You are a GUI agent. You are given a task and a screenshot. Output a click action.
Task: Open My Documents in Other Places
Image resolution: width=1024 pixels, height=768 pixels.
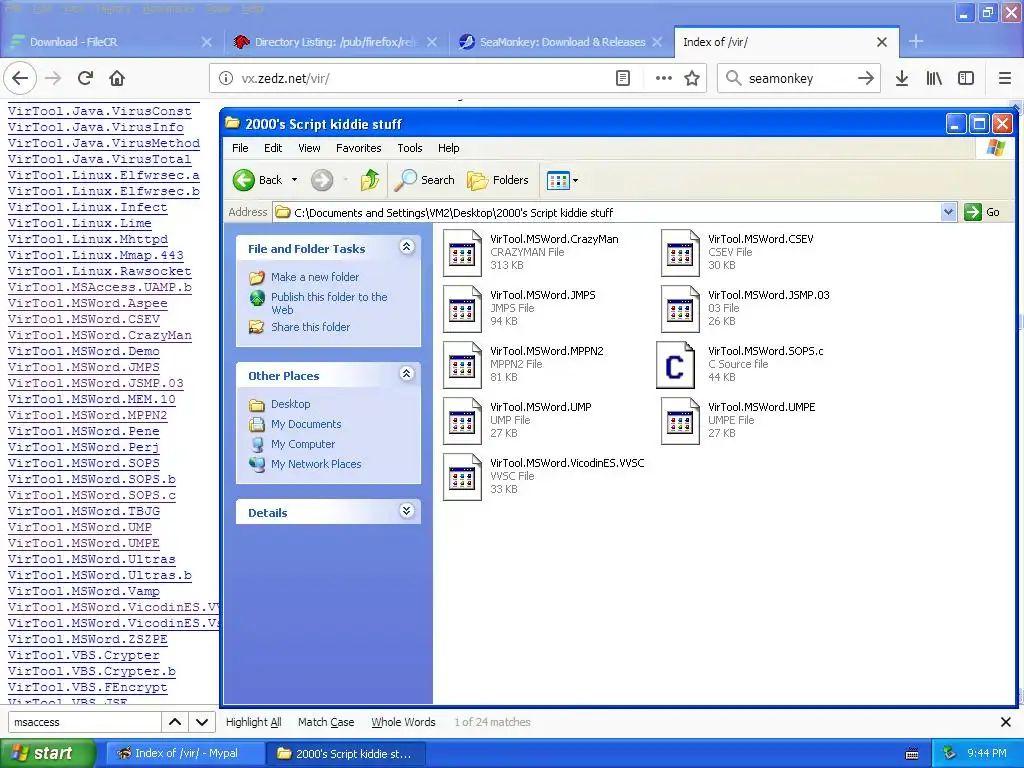click(306, 424)
